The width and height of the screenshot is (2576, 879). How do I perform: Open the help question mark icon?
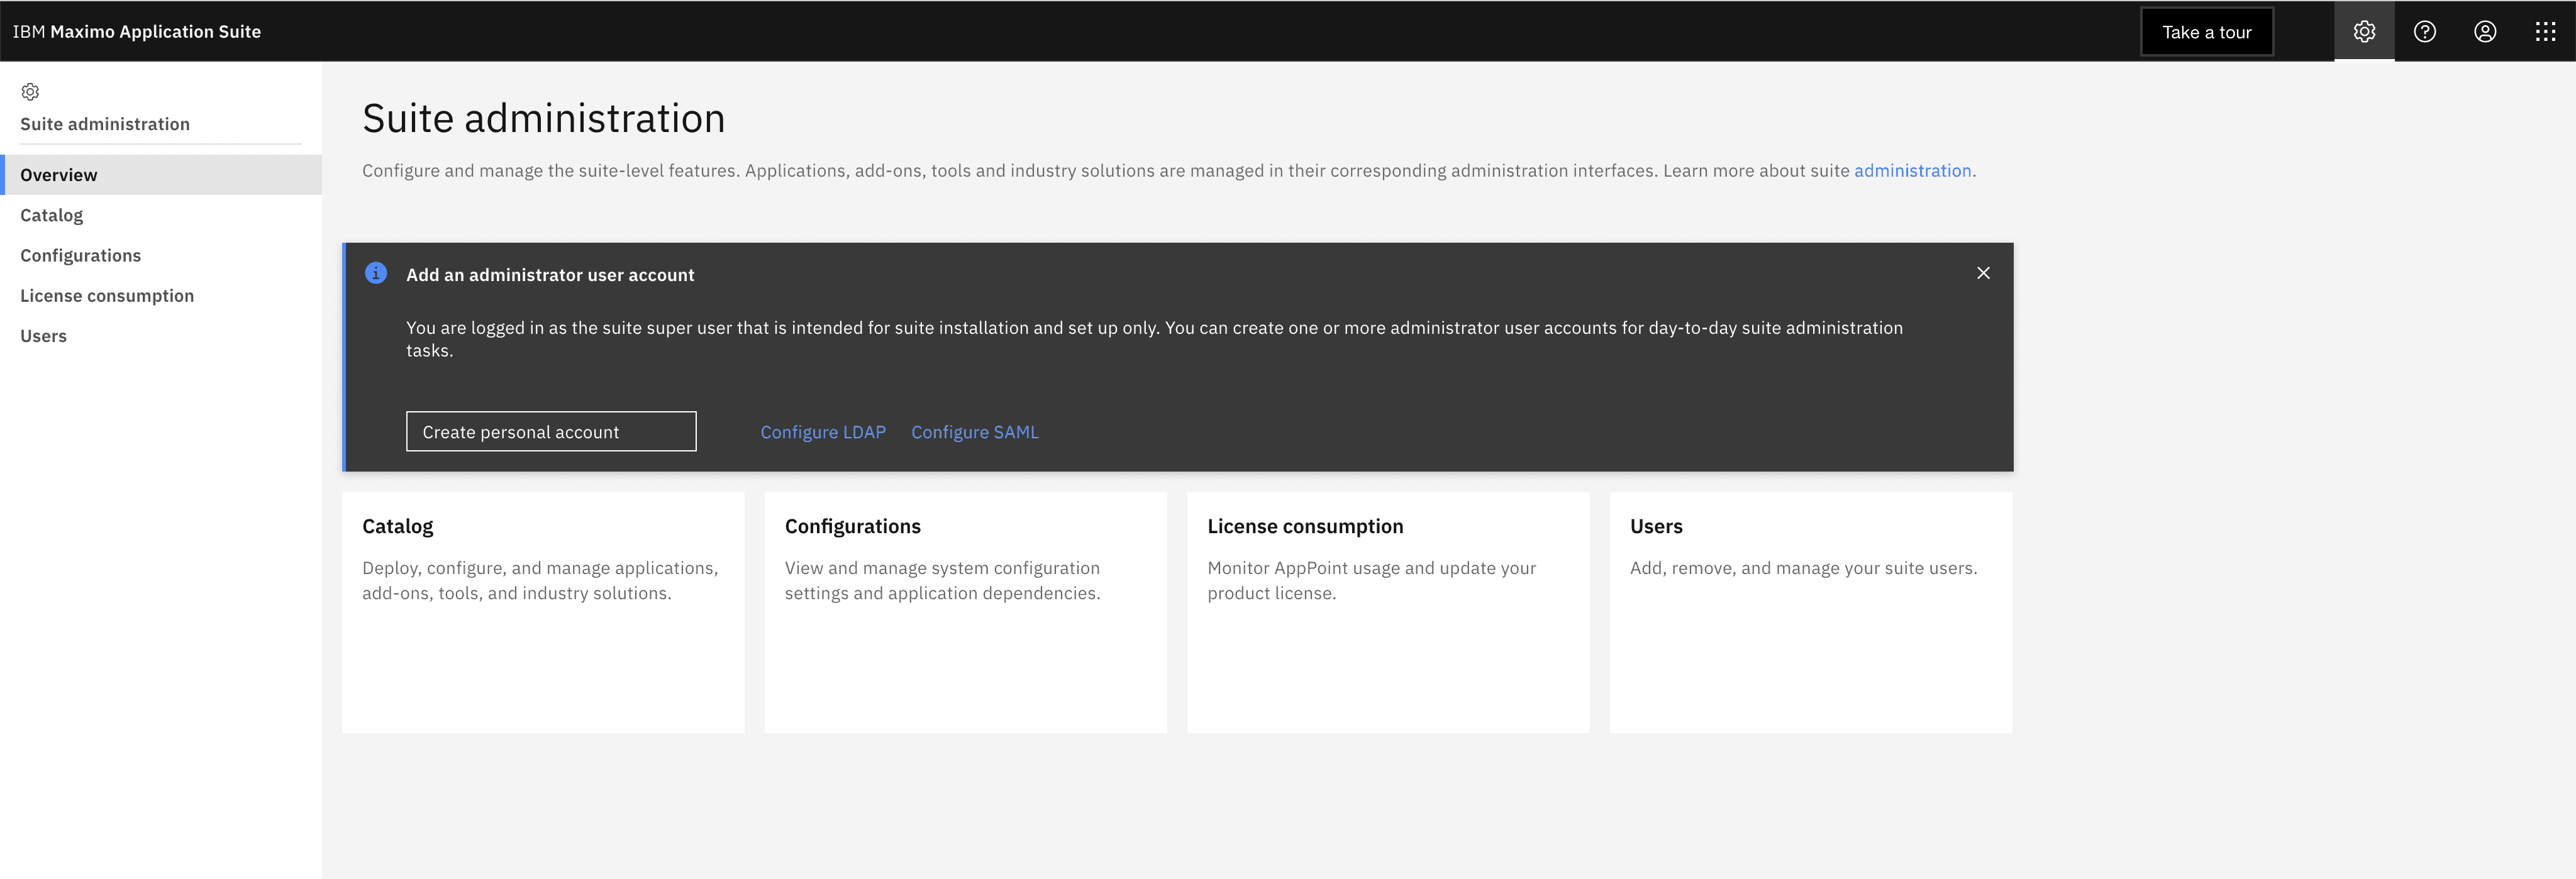pos(2424,31)
